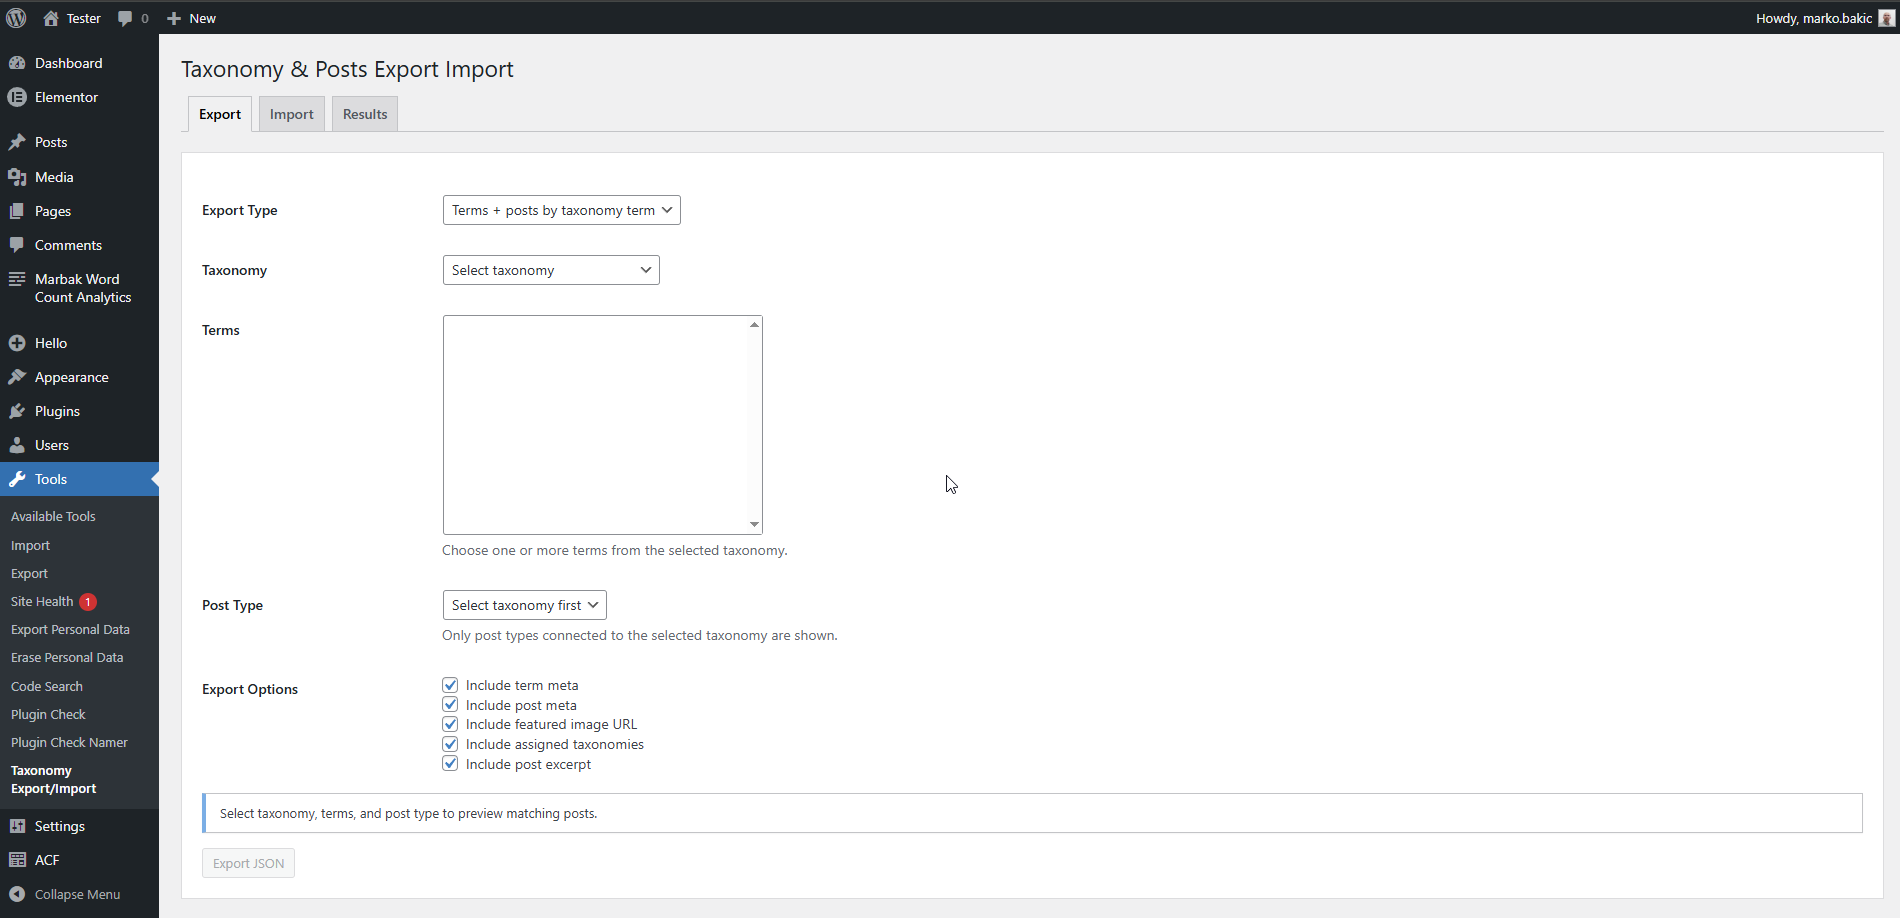1900x918 pixels.
Task: Open Site Health submenu item
Action: pyautogui.click(x=42, y=602)
